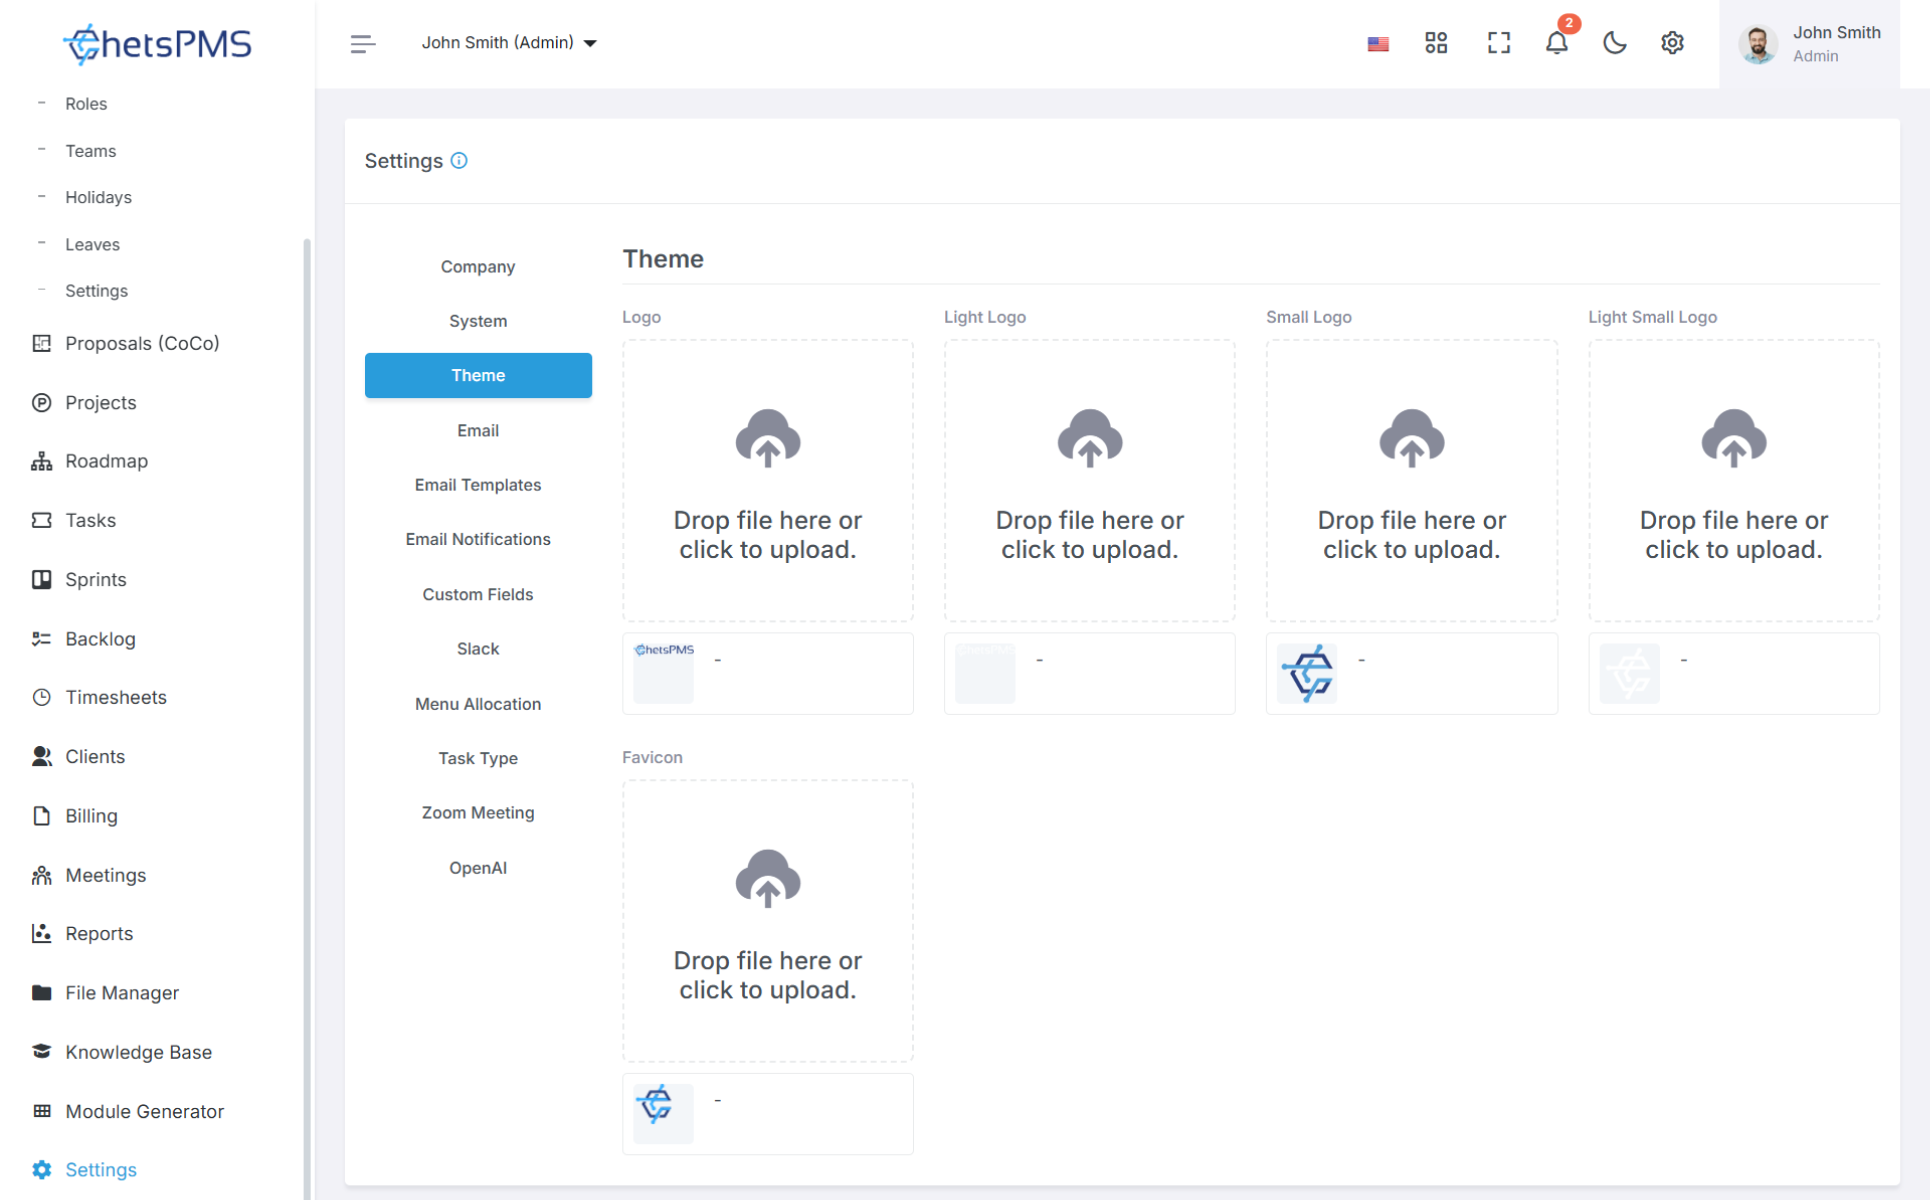The width and height of the screenshot is (1930, 1200).
Task: Open the notifications bell icon
Action: click(x=1556, y=43)
